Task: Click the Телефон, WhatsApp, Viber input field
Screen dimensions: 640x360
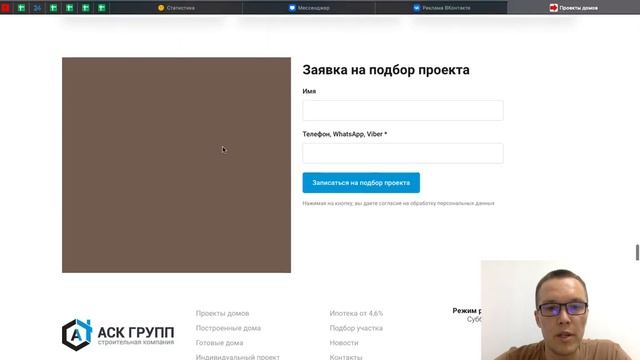Action: pyautogui.click(x=403, y=153)
